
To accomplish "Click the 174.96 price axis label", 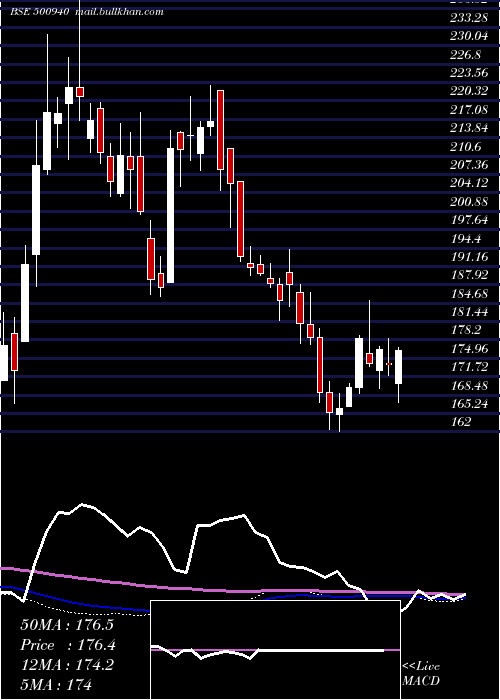I will (468, 349).
